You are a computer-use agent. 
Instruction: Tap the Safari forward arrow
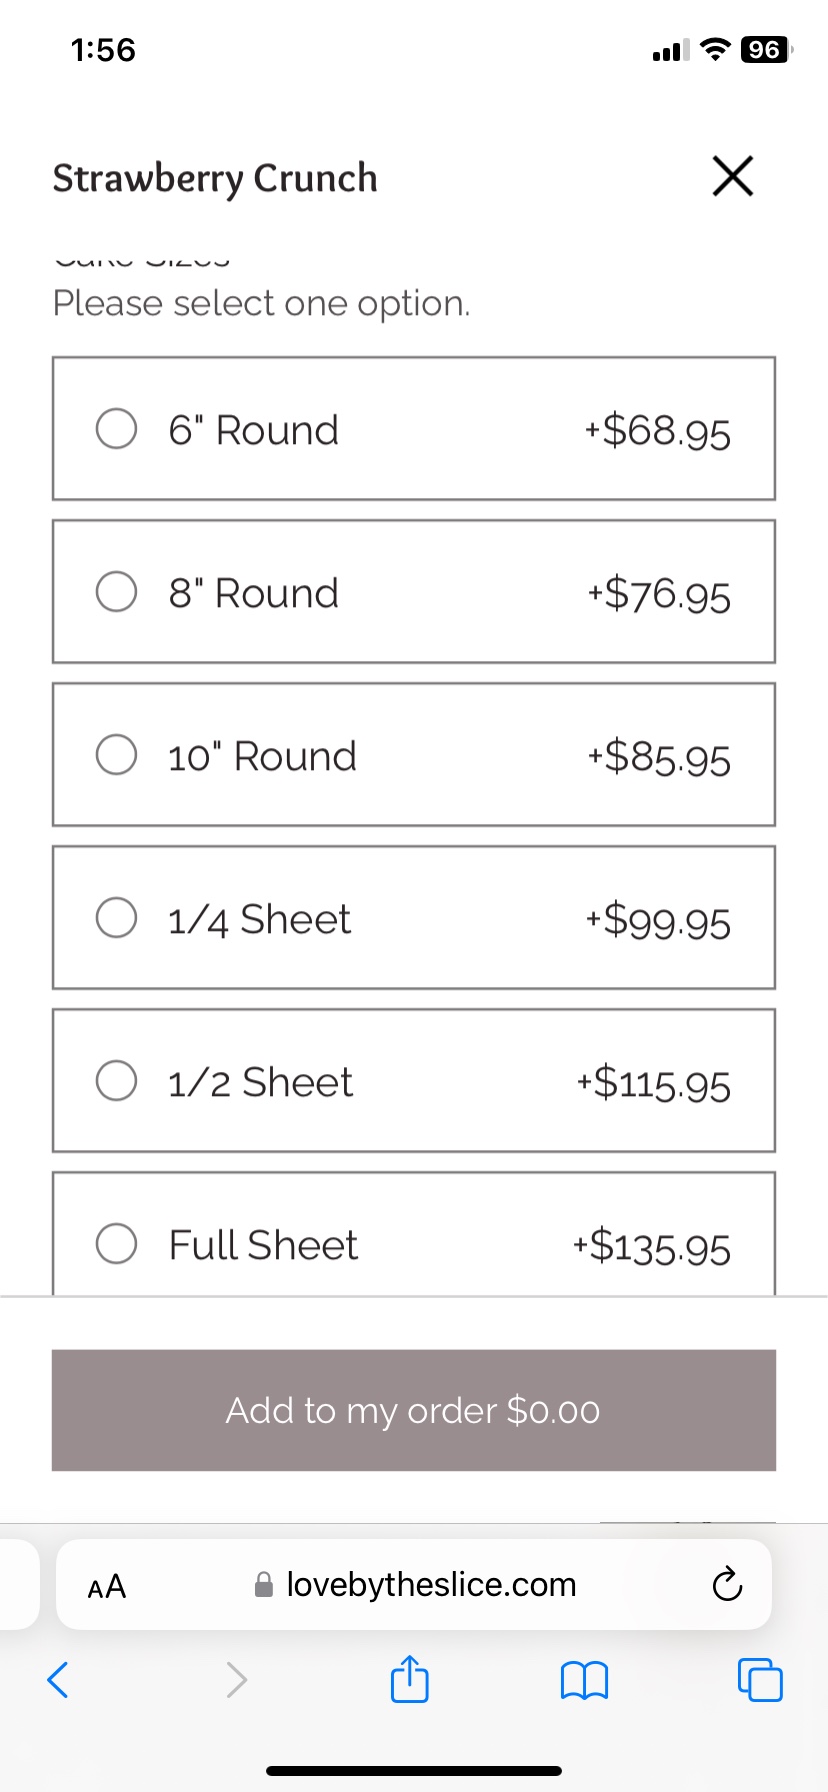tap(236, 1680)
